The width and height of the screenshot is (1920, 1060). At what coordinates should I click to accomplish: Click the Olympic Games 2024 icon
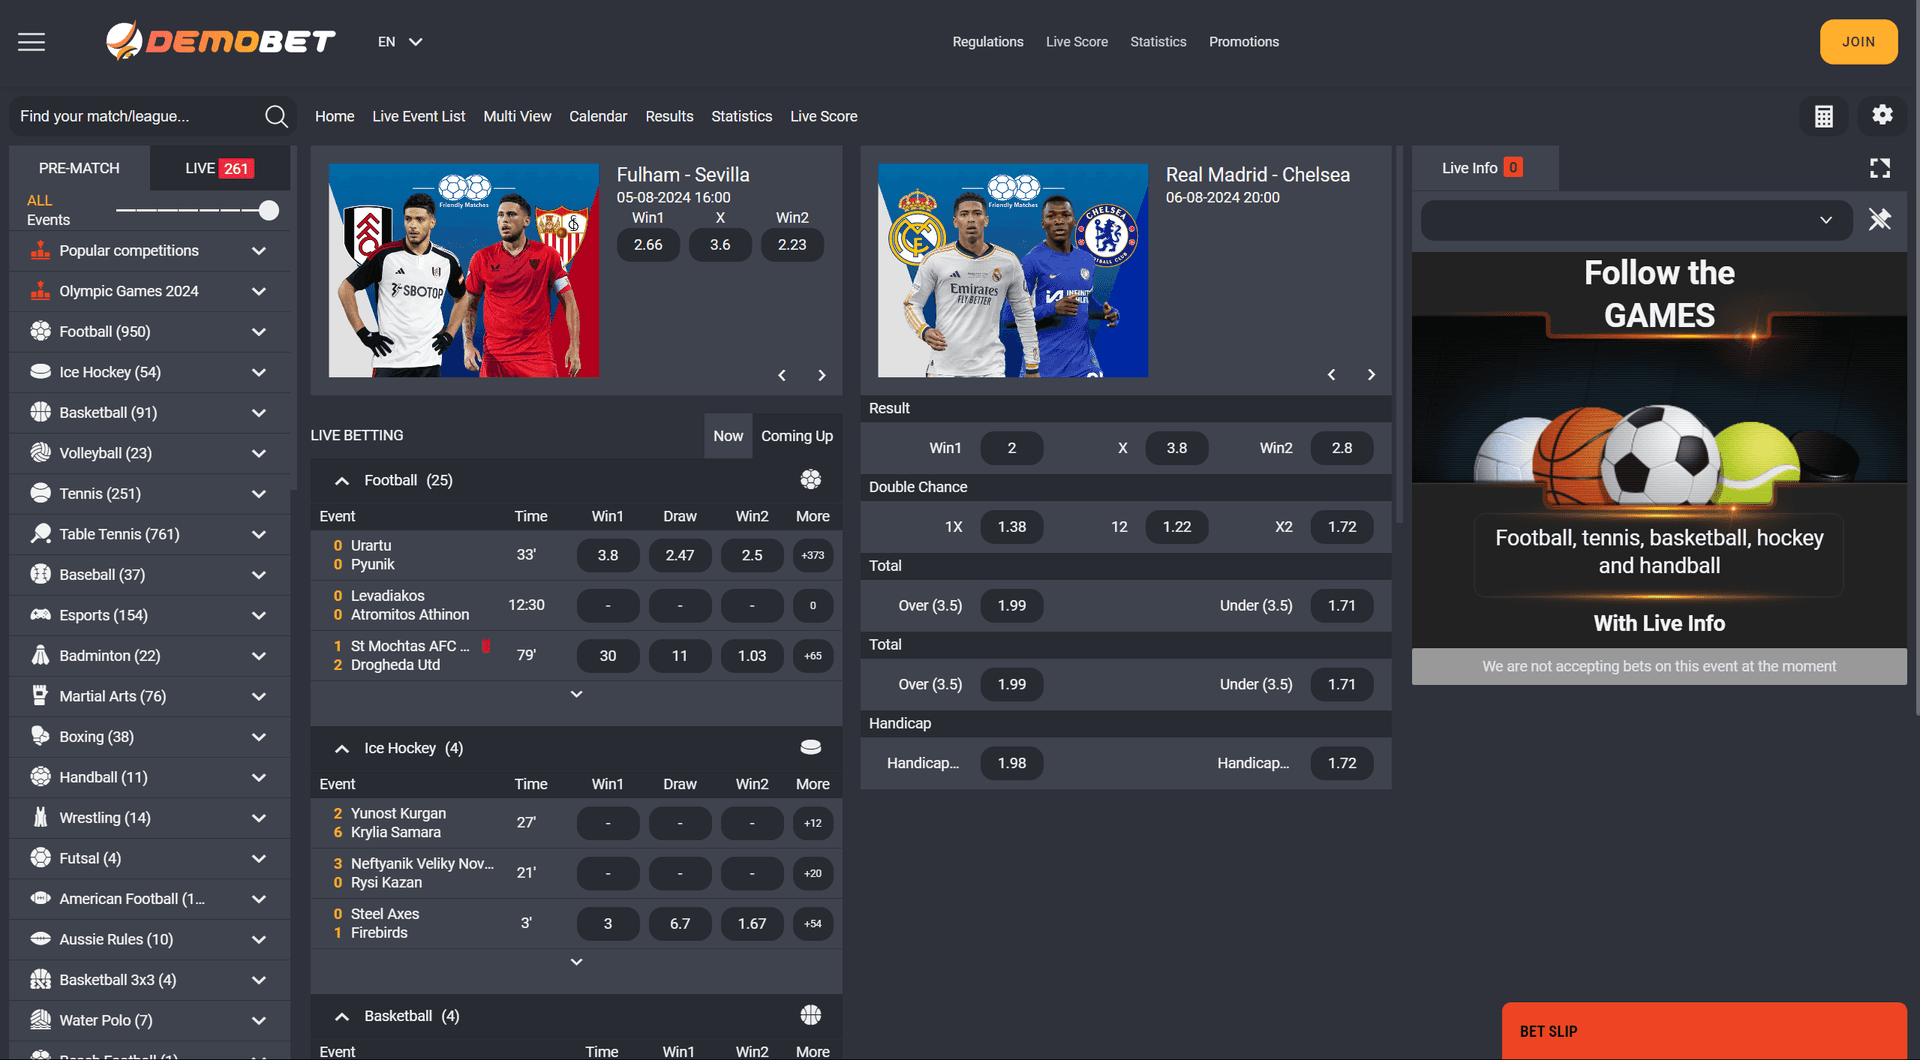click(x=40, y=291)
